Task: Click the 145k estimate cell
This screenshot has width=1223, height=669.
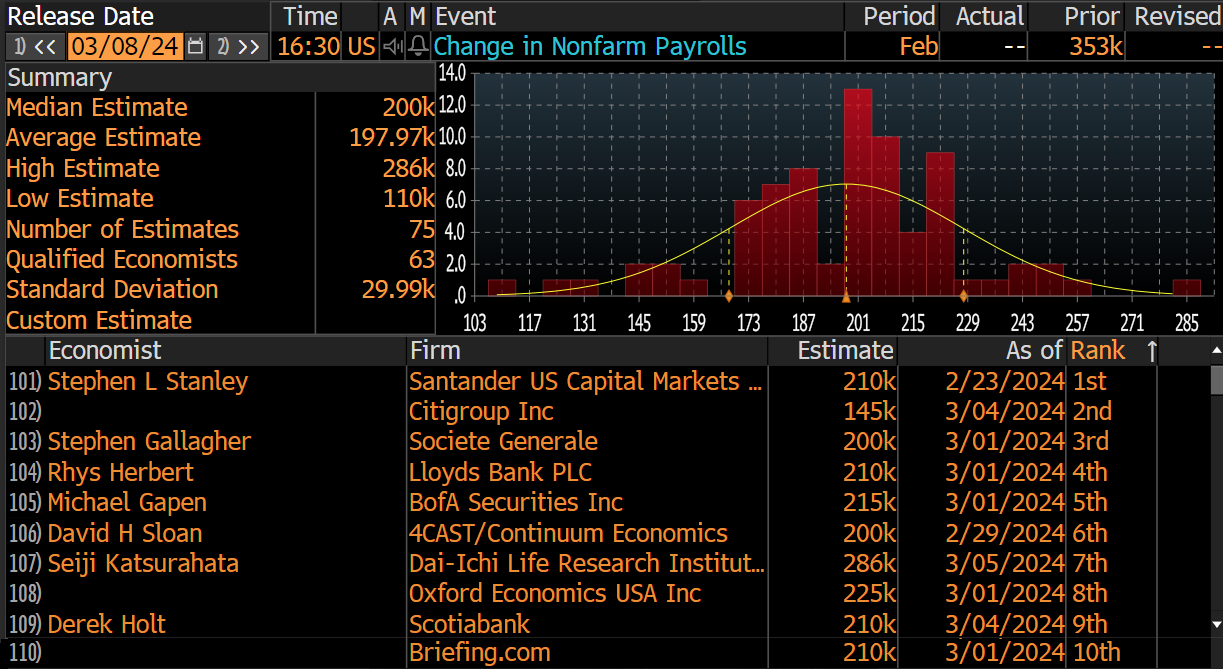Action: (869, 412)
